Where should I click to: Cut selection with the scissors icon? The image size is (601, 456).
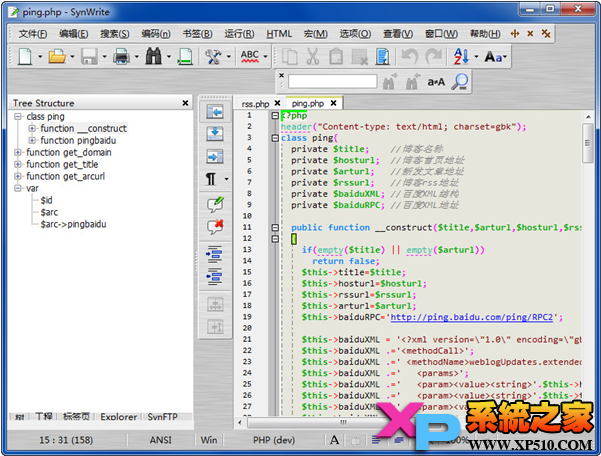pos(313,57)
